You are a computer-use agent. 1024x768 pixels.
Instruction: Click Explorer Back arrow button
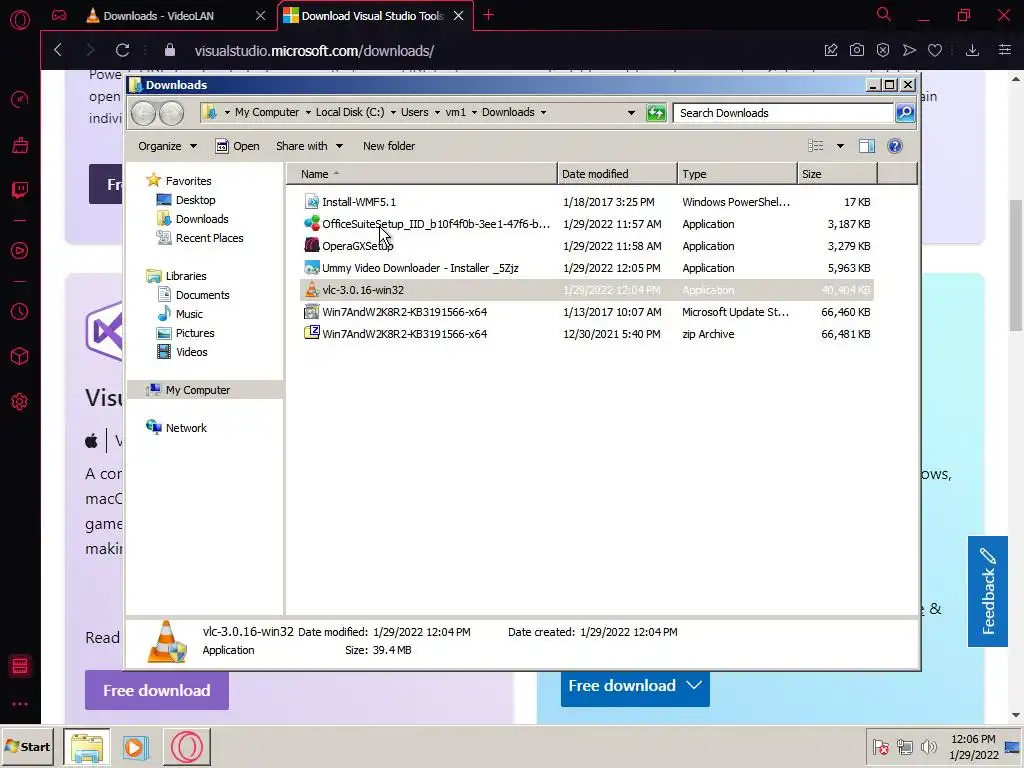coord(144,114)
